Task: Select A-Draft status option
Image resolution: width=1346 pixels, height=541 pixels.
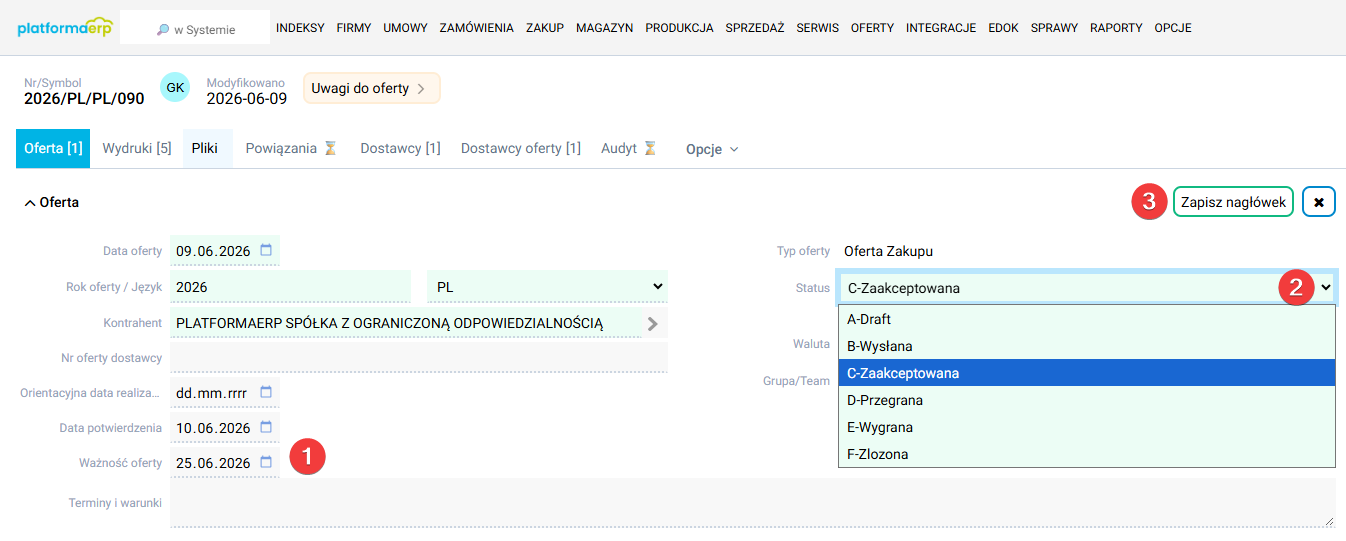Action: coord(1087,319)
